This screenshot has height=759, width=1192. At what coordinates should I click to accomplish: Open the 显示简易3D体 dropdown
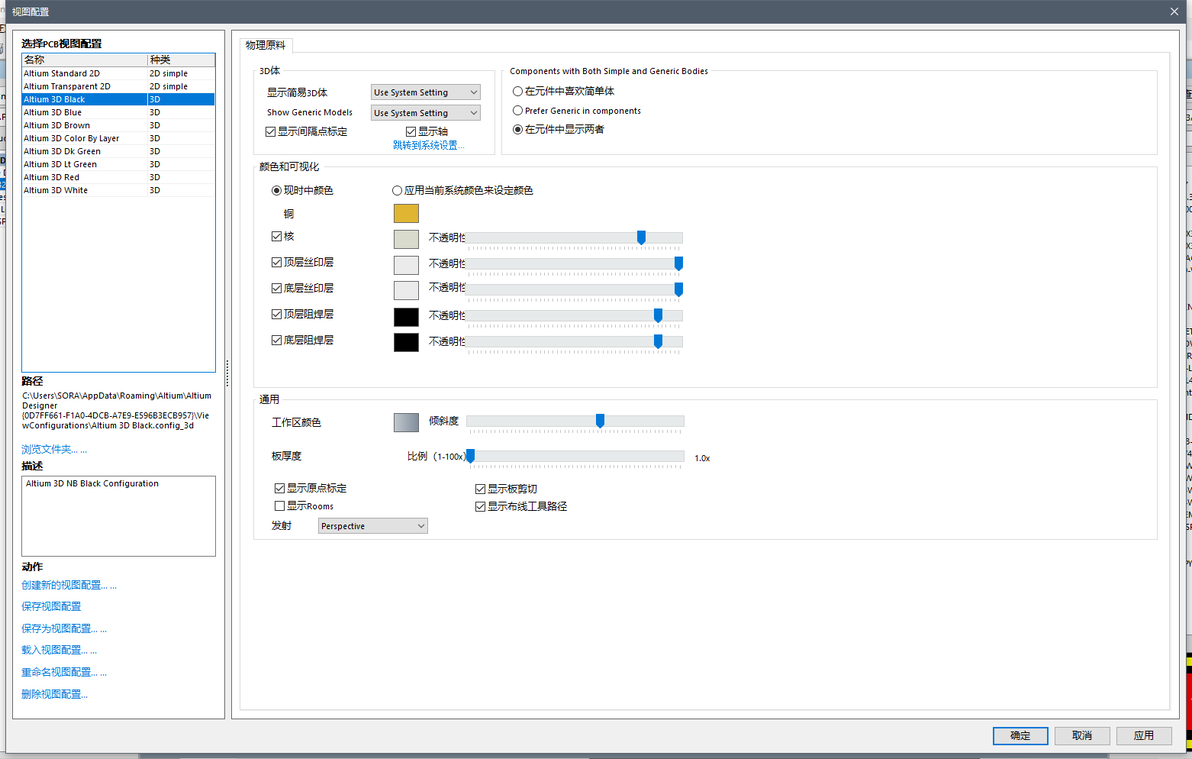(x=426, y=92)
